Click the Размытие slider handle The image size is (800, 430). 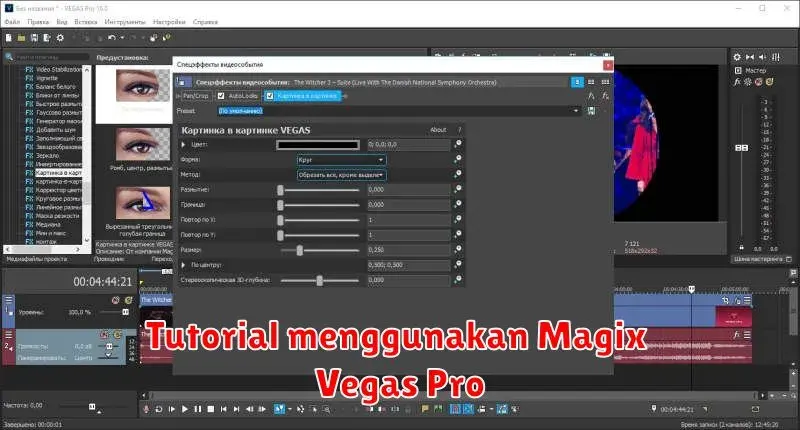tap(280, 190)
